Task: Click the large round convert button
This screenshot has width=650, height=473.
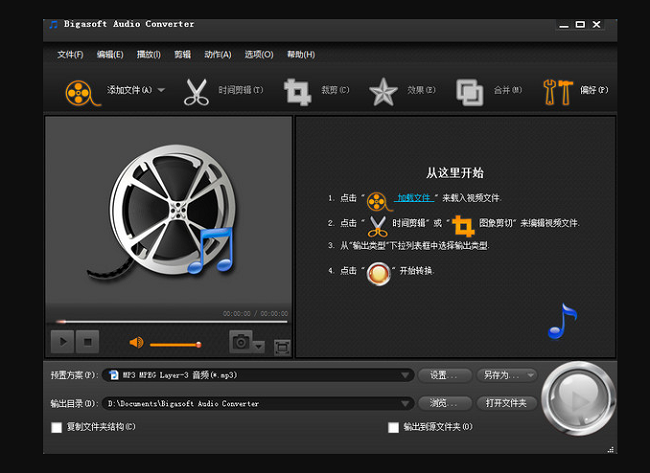Action: click(x=579, y=398)
